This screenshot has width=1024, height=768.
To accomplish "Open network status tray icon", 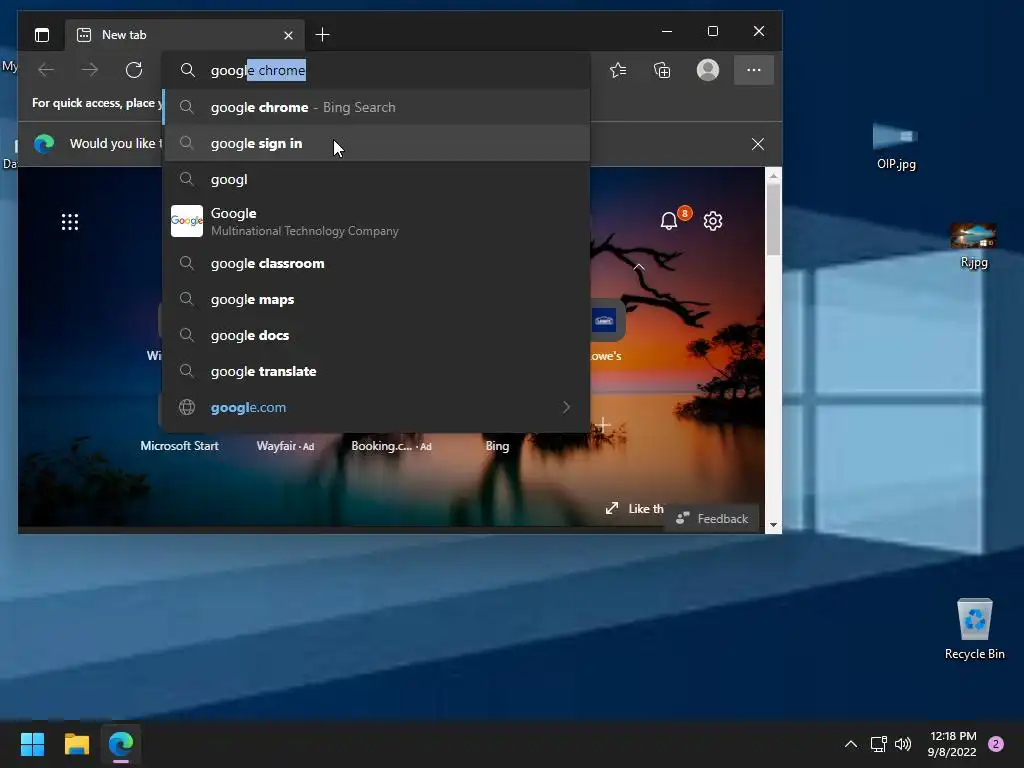I will (878, 744).
